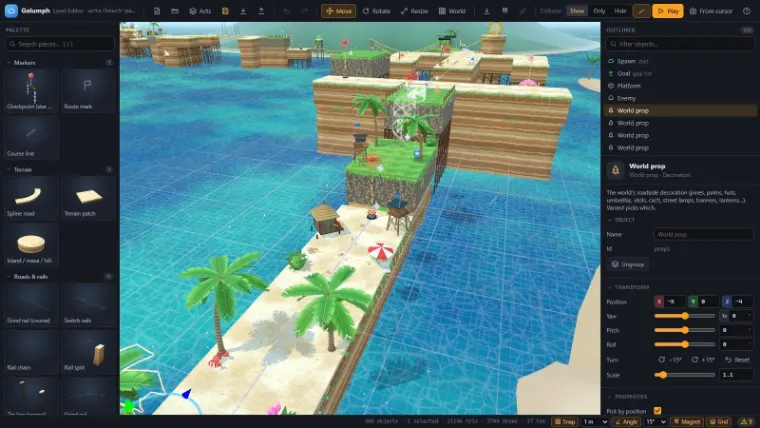Click the new file document icon
Image resolution: width=760 pixels, height=428 pixels.
point(157,11)
